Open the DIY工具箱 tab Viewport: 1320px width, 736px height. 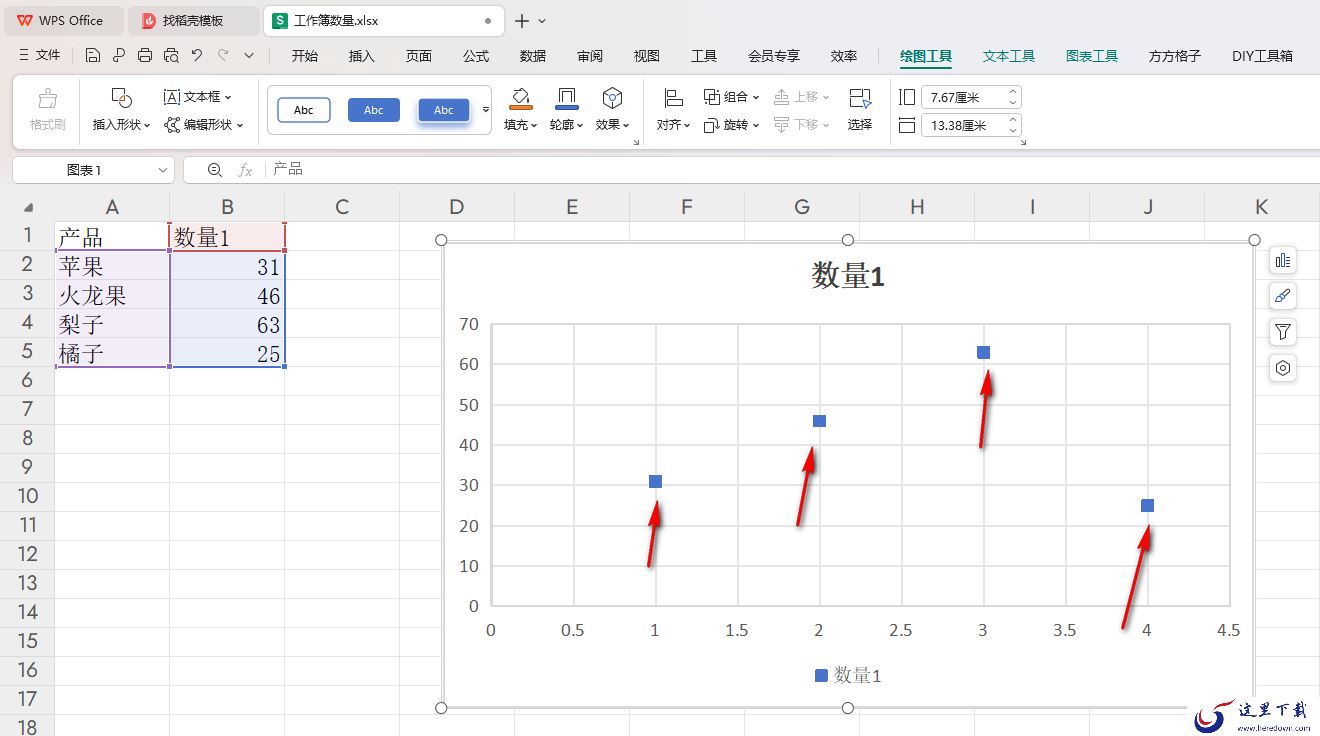(1262, 56)
